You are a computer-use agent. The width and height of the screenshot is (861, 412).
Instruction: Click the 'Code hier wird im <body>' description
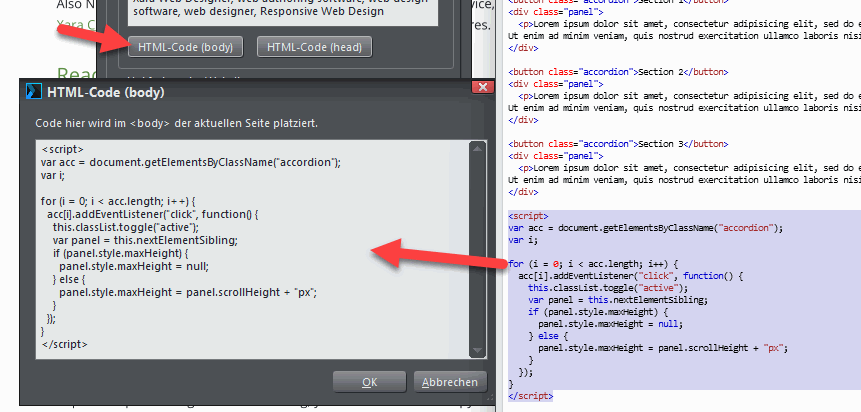[176, 123]
